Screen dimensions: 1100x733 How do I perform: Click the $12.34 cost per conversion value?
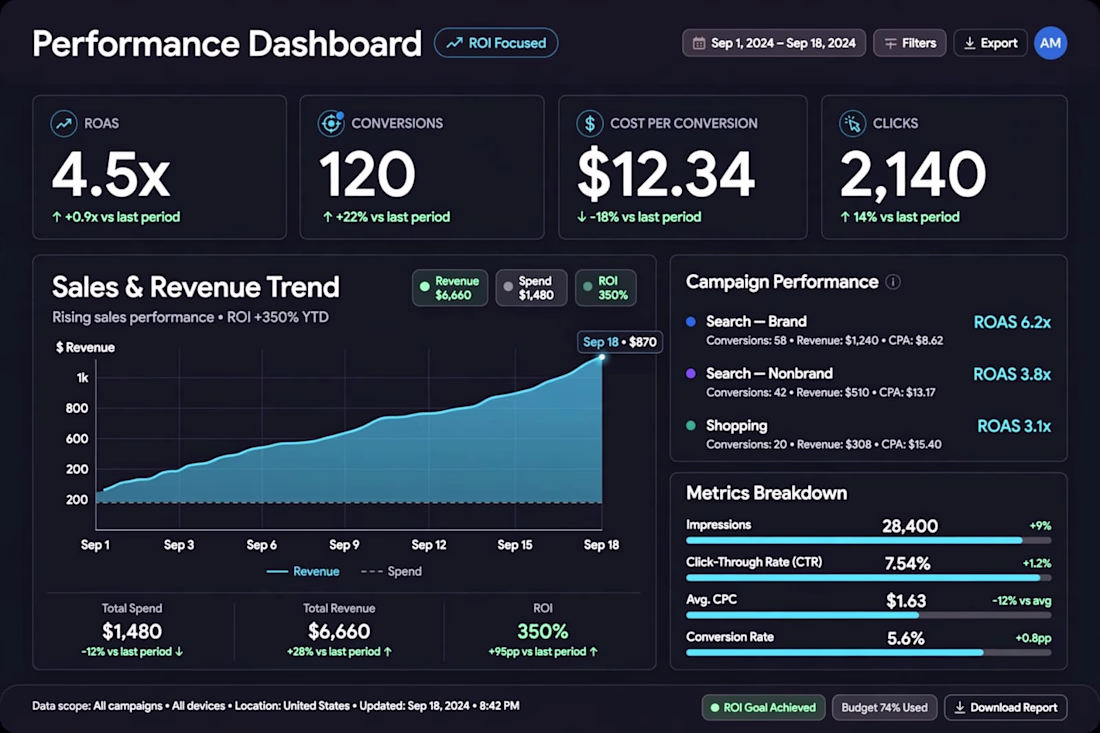666,175
